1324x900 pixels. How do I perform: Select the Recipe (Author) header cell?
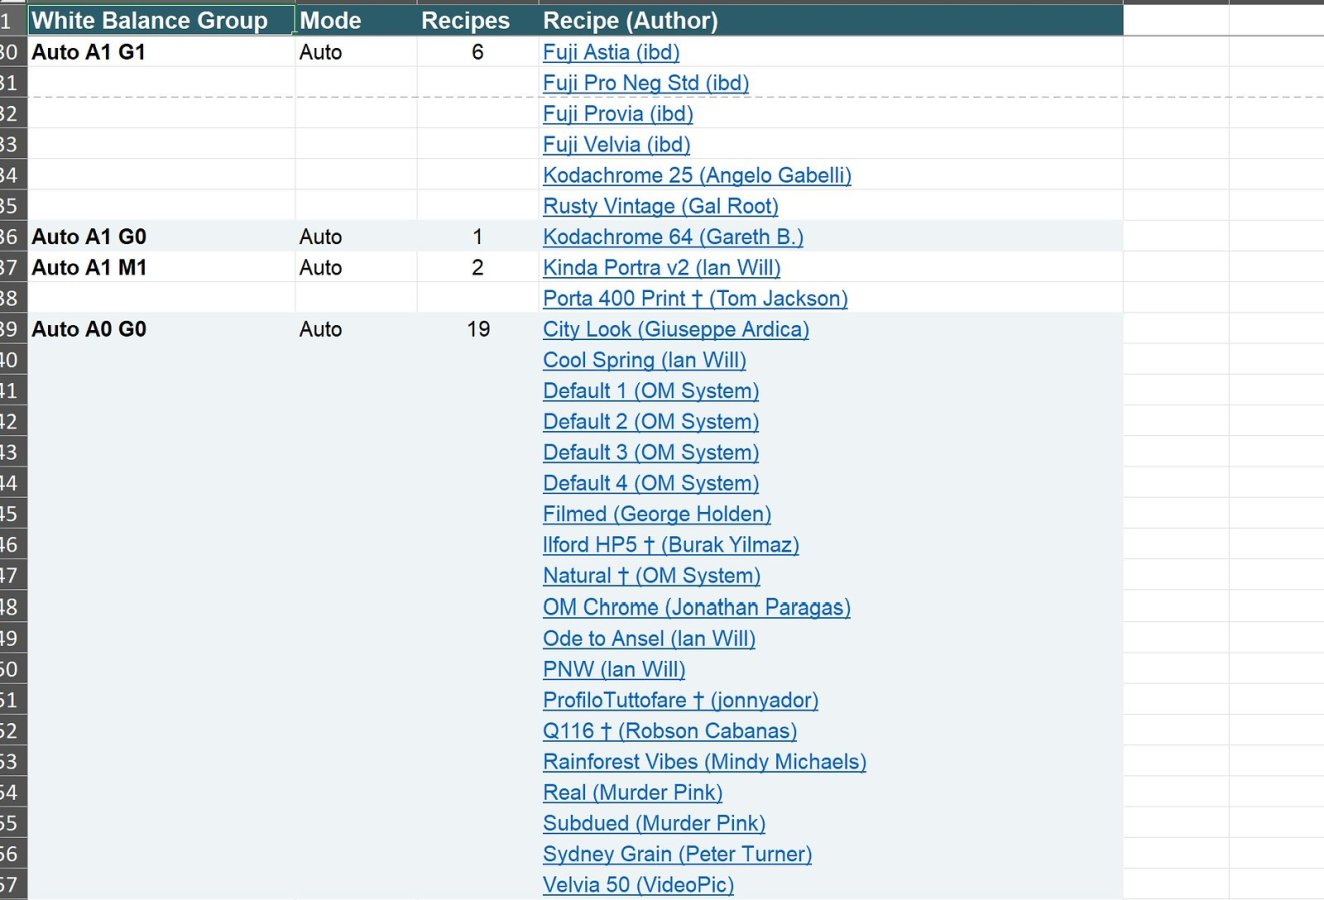831,20
